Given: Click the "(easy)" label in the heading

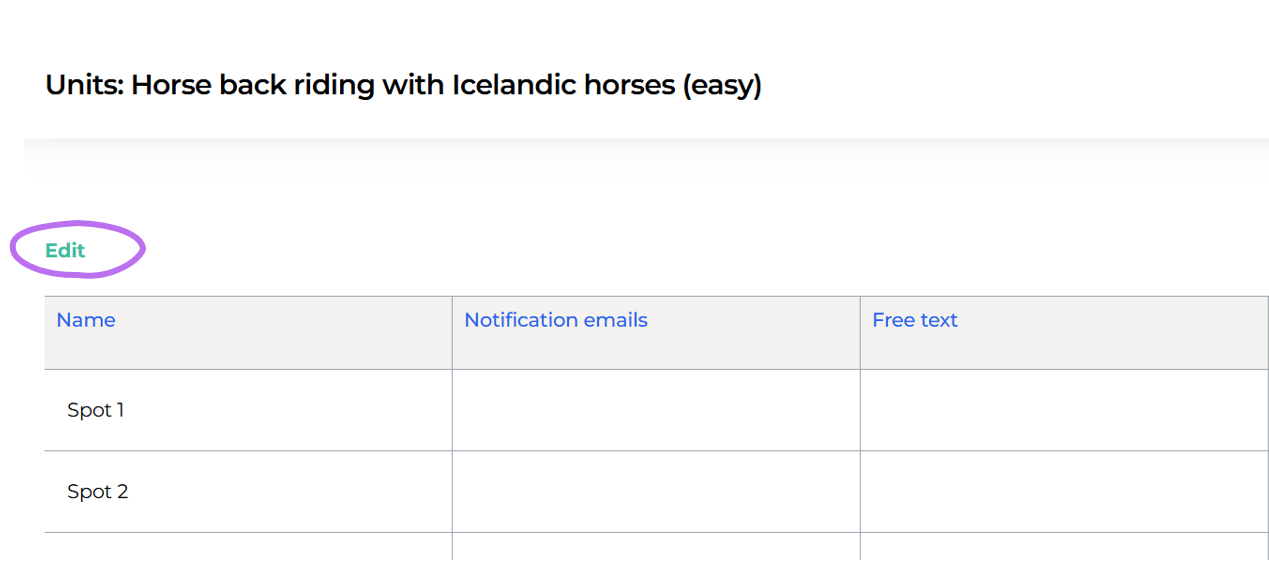Looking at the screenshot, I should point(722,85).
